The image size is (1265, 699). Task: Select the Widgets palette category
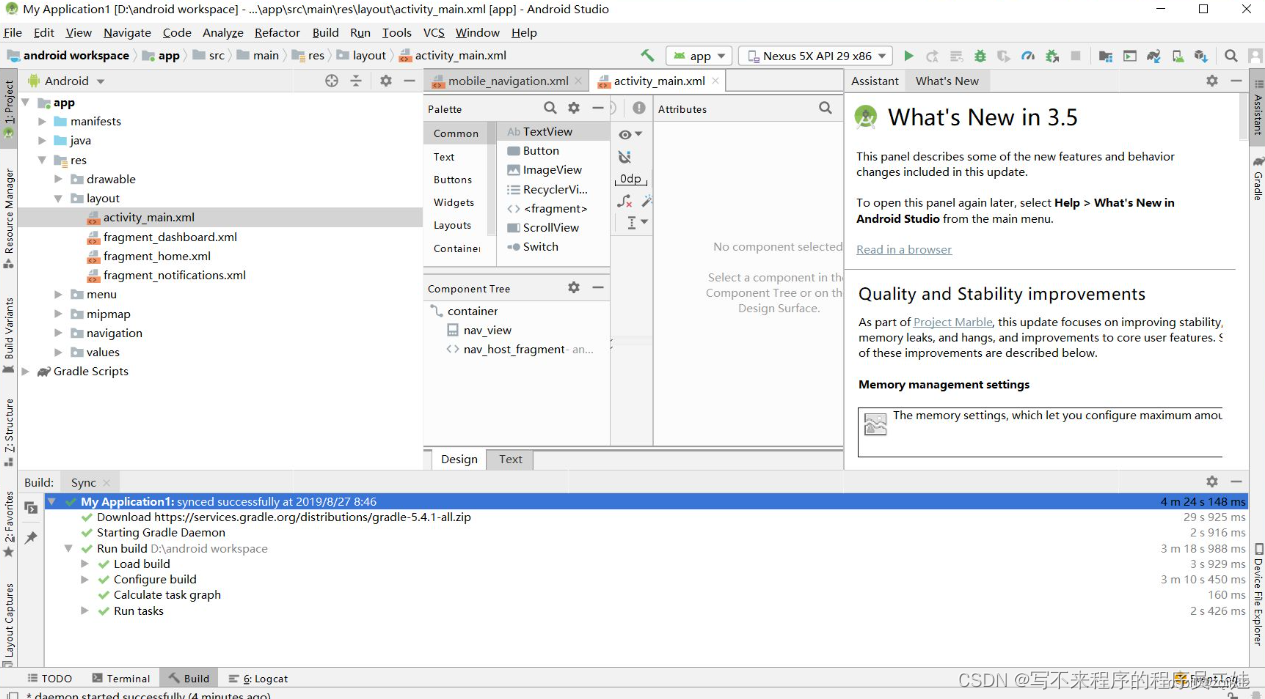click(x=454, y=202)
